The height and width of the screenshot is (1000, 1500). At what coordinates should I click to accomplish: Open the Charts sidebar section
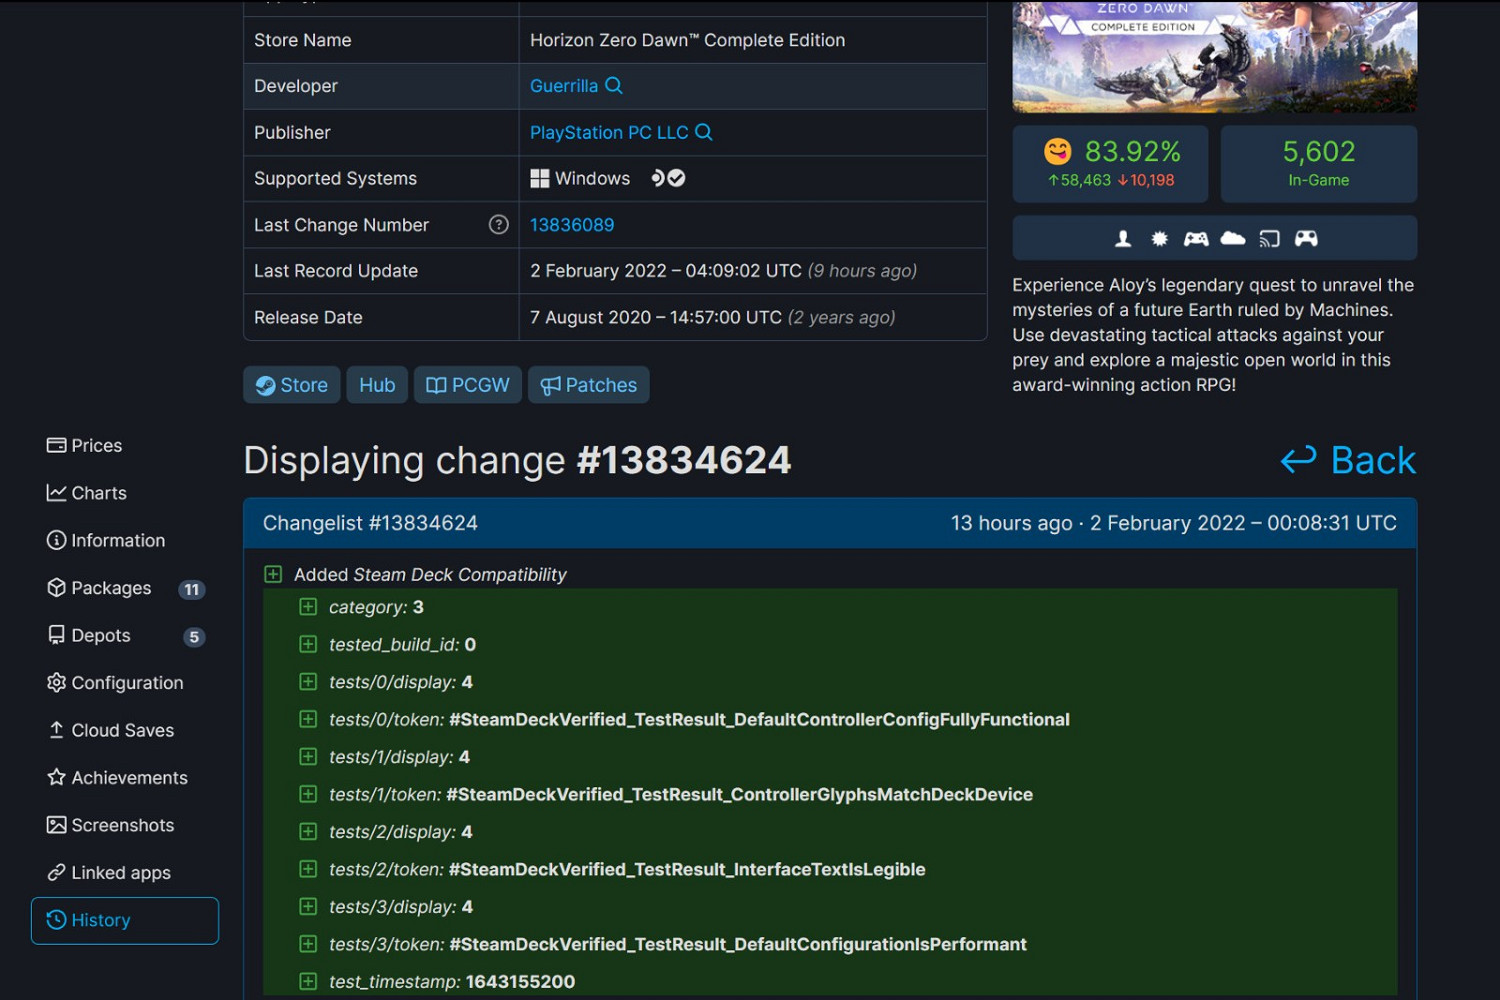click(98, 492)
